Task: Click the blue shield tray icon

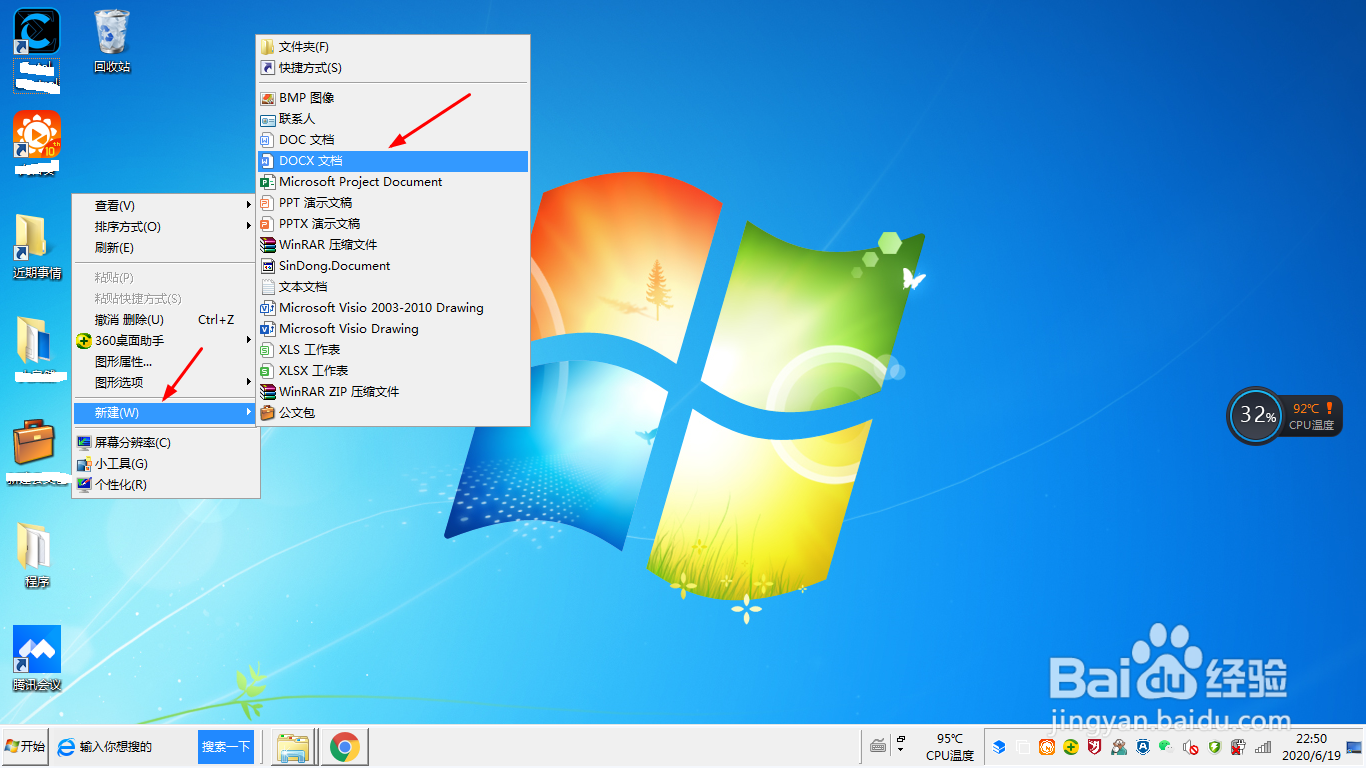Action: 1143,747
